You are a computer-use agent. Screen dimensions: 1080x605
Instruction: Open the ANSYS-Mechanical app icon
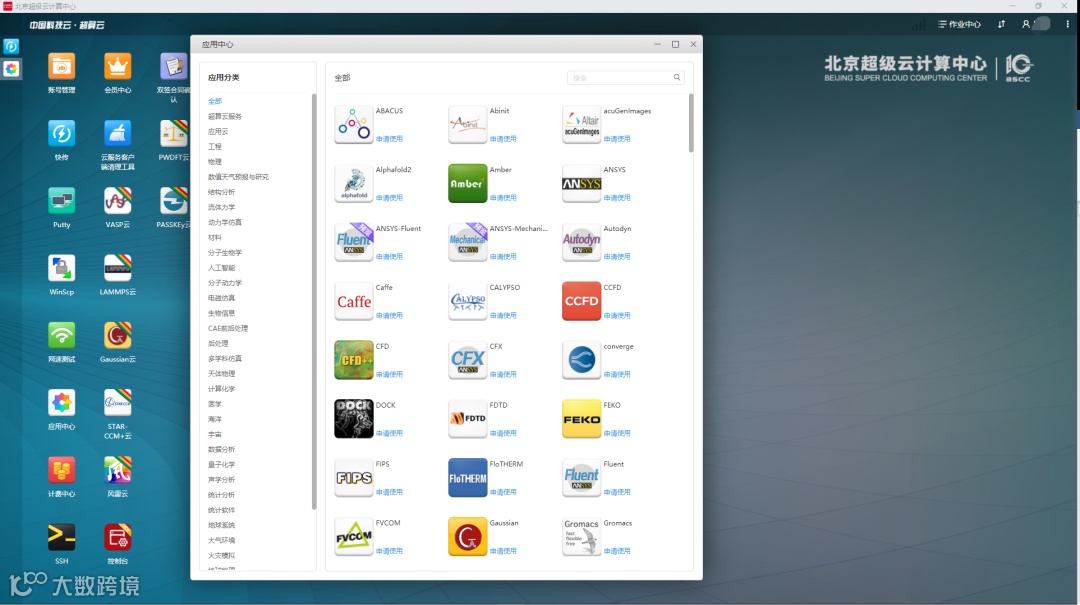point(468,243)
